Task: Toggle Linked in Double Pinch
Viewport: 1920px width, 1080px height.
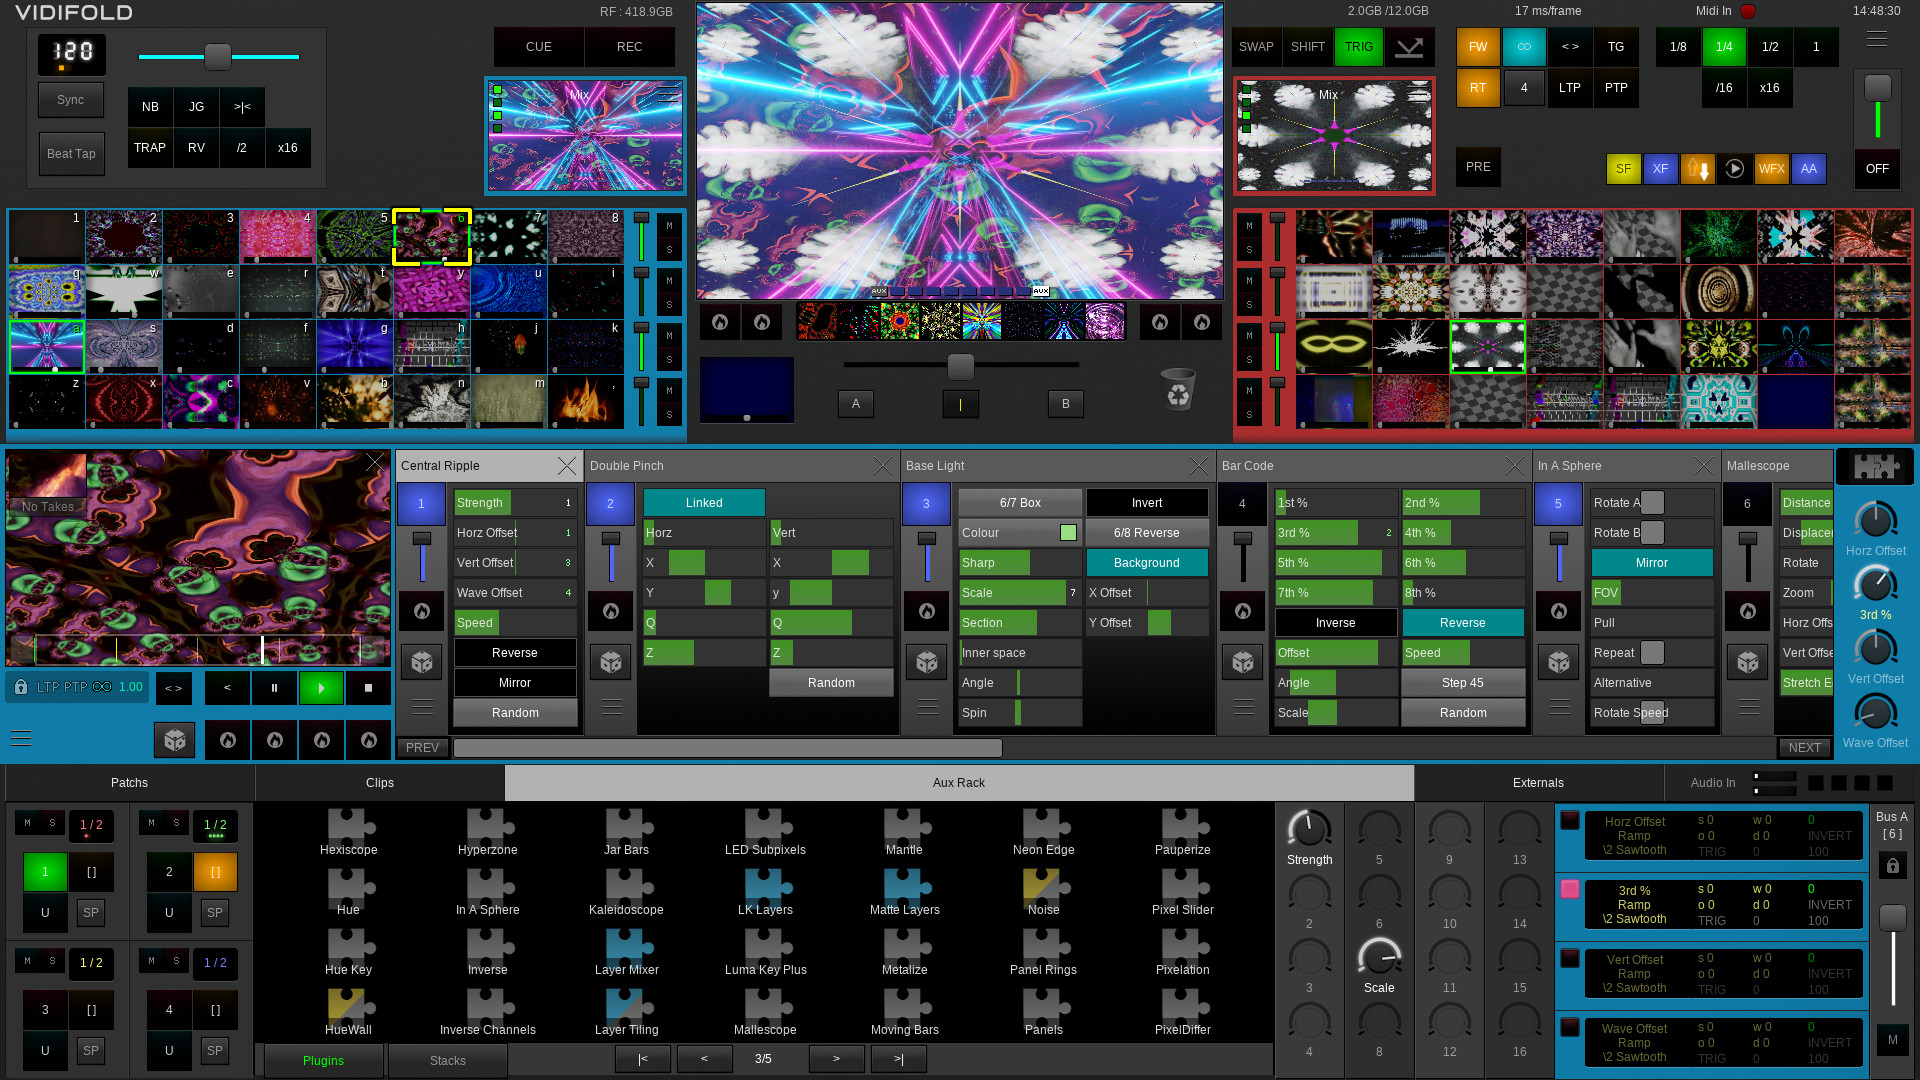Action: point(704,503)
